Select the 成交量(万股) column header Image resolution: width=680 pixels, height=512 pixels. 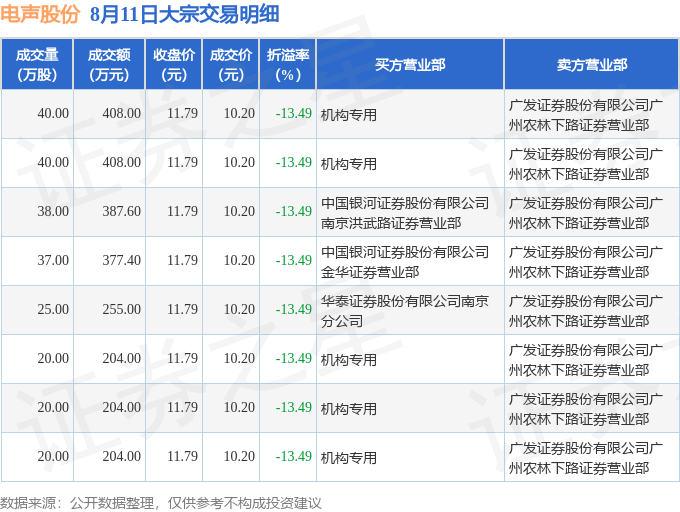[37, 65]
